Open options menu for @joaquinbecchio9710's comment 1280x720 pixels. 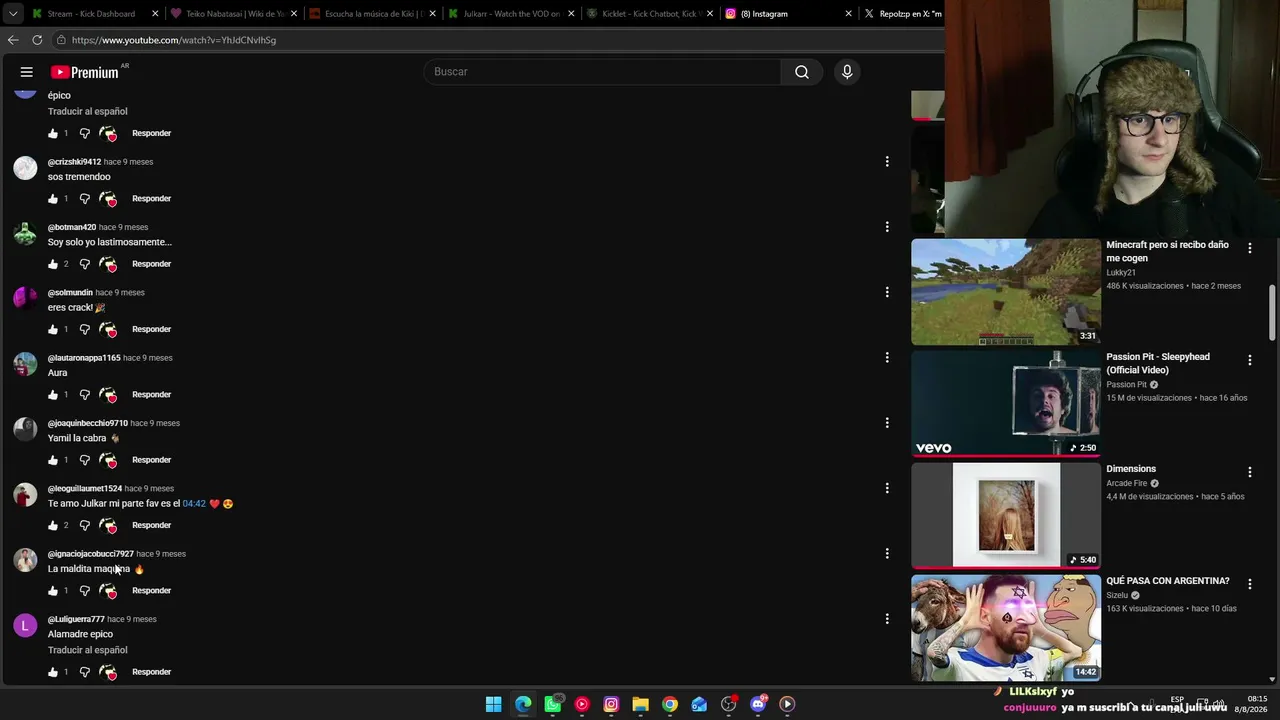pos(887,423)
